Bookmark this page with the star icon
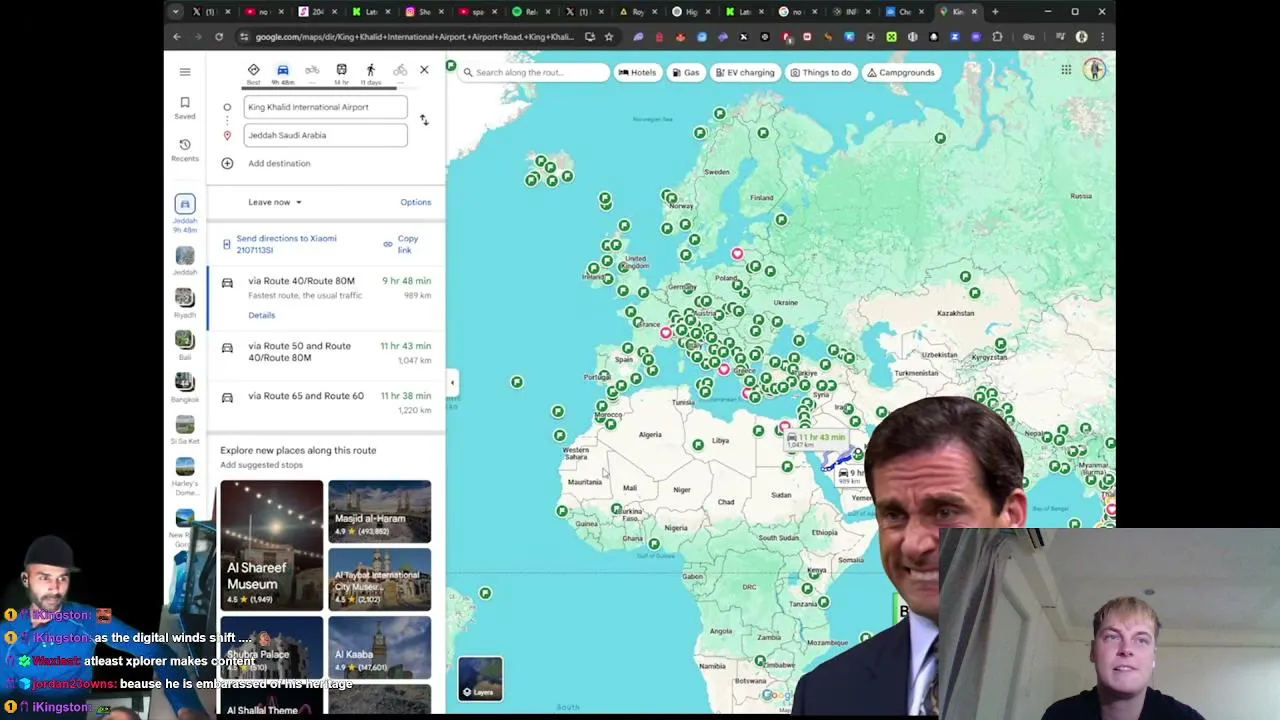This screenshot has width=1280, height=720. pyautogui.click(x=608, y=37)
